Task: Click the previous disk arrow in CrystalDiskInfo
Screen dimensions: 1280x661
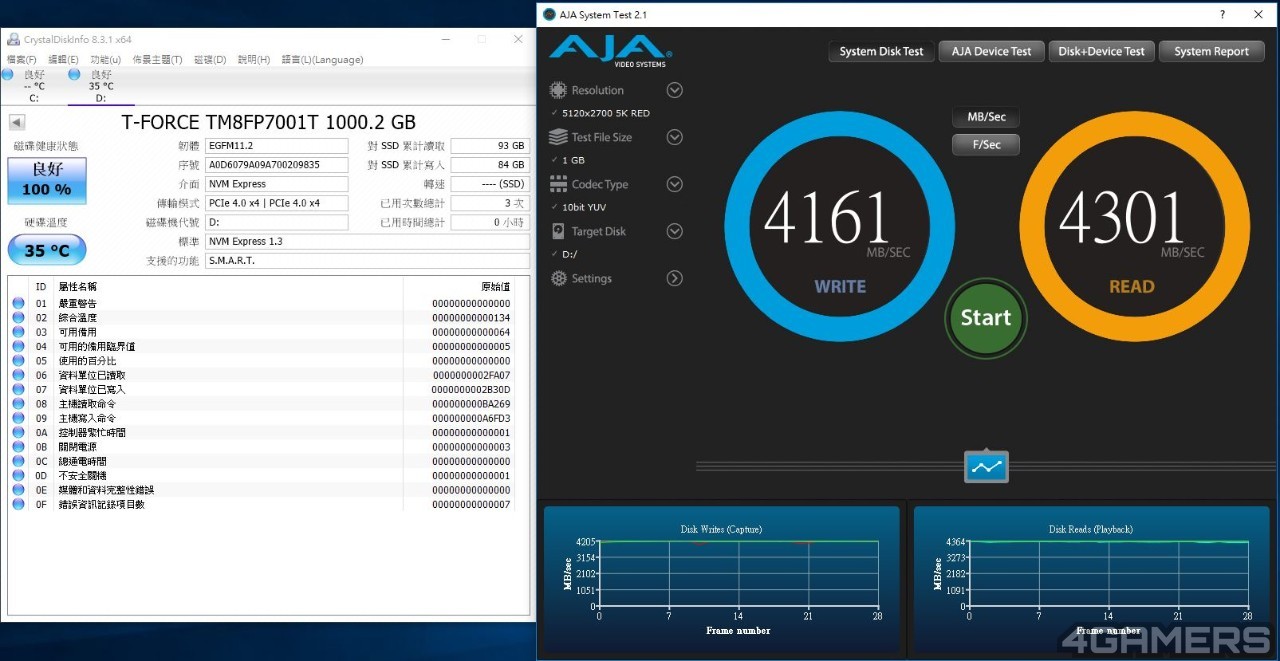Action: [x=16, y=122]
